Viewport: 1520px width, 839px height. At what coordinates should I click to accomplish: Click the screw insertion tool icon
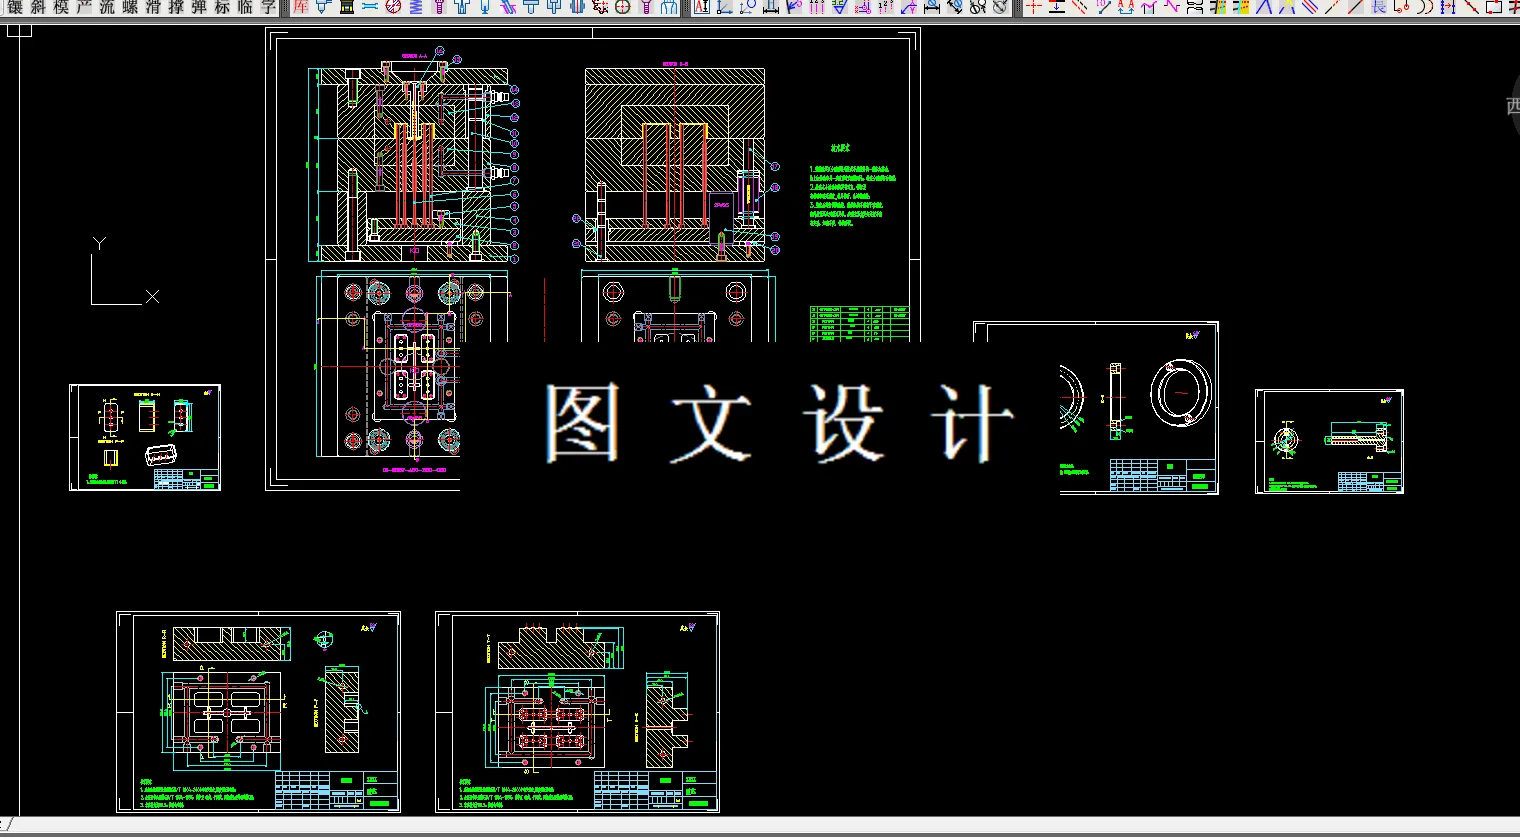point(438,10)
